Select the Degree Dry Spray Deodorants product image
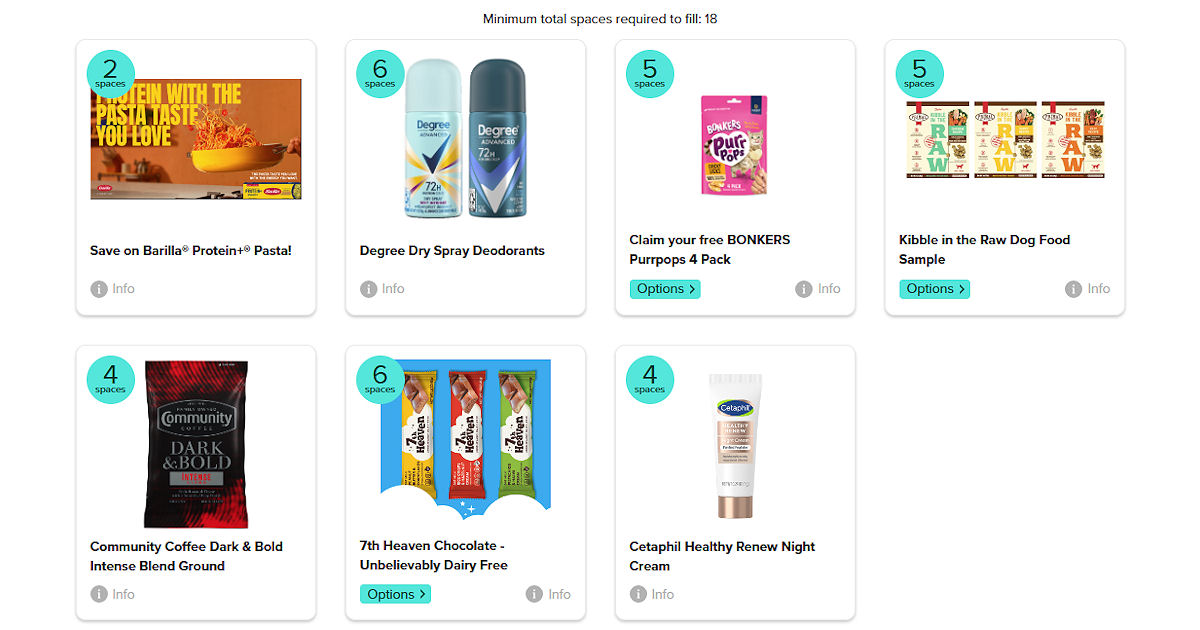Screen dimensions: 1200x630 tap(465, 138)
